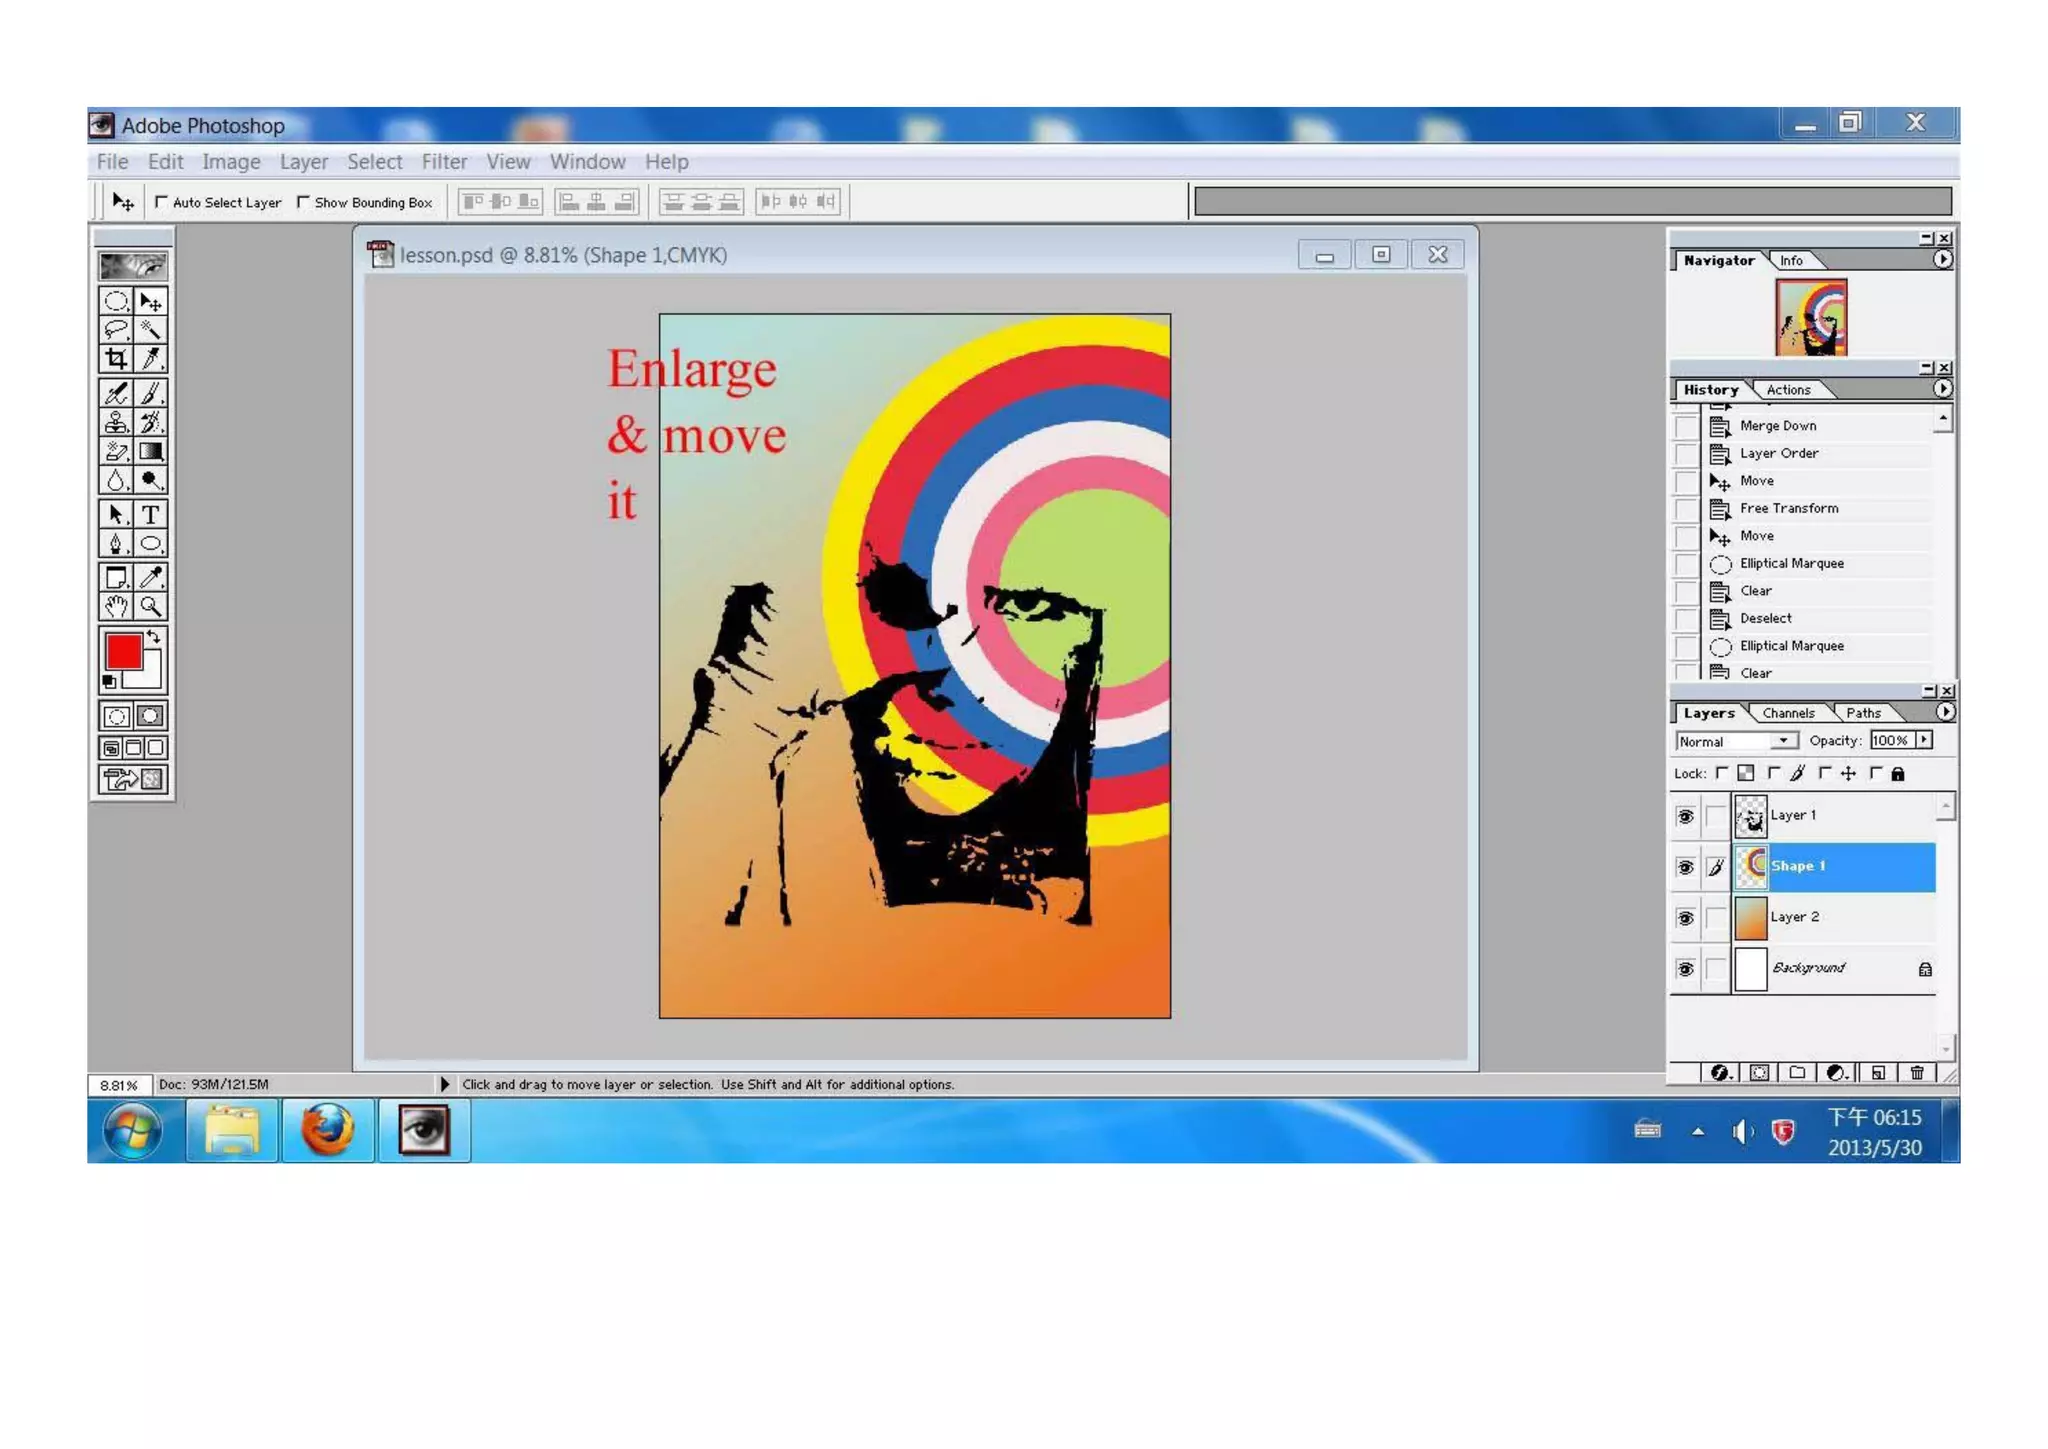Swap foreground and background colors
This screenshot has height=1449, width=2048.
coord(154,636)
